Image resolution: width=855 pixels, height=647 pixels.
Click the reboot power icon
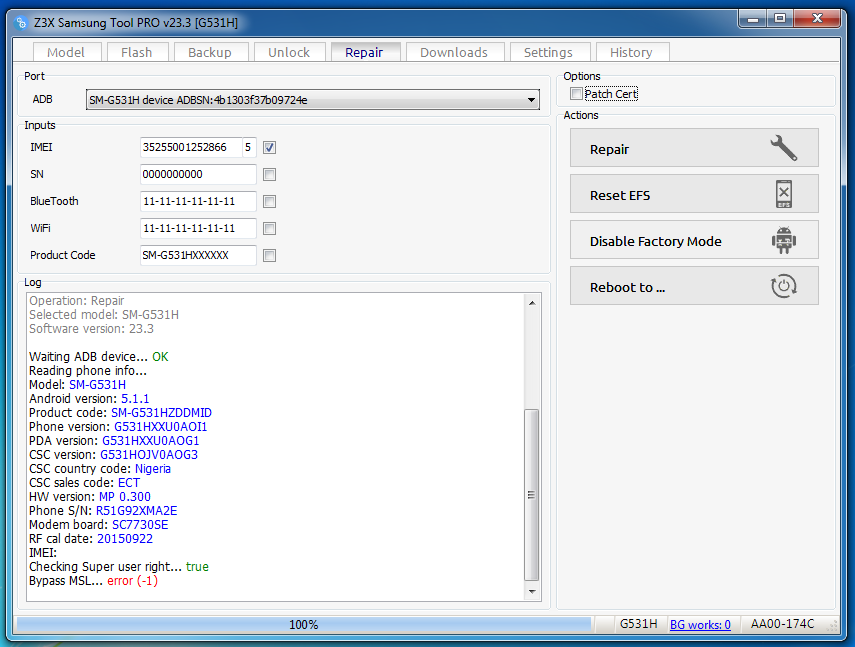pos(784,286)
